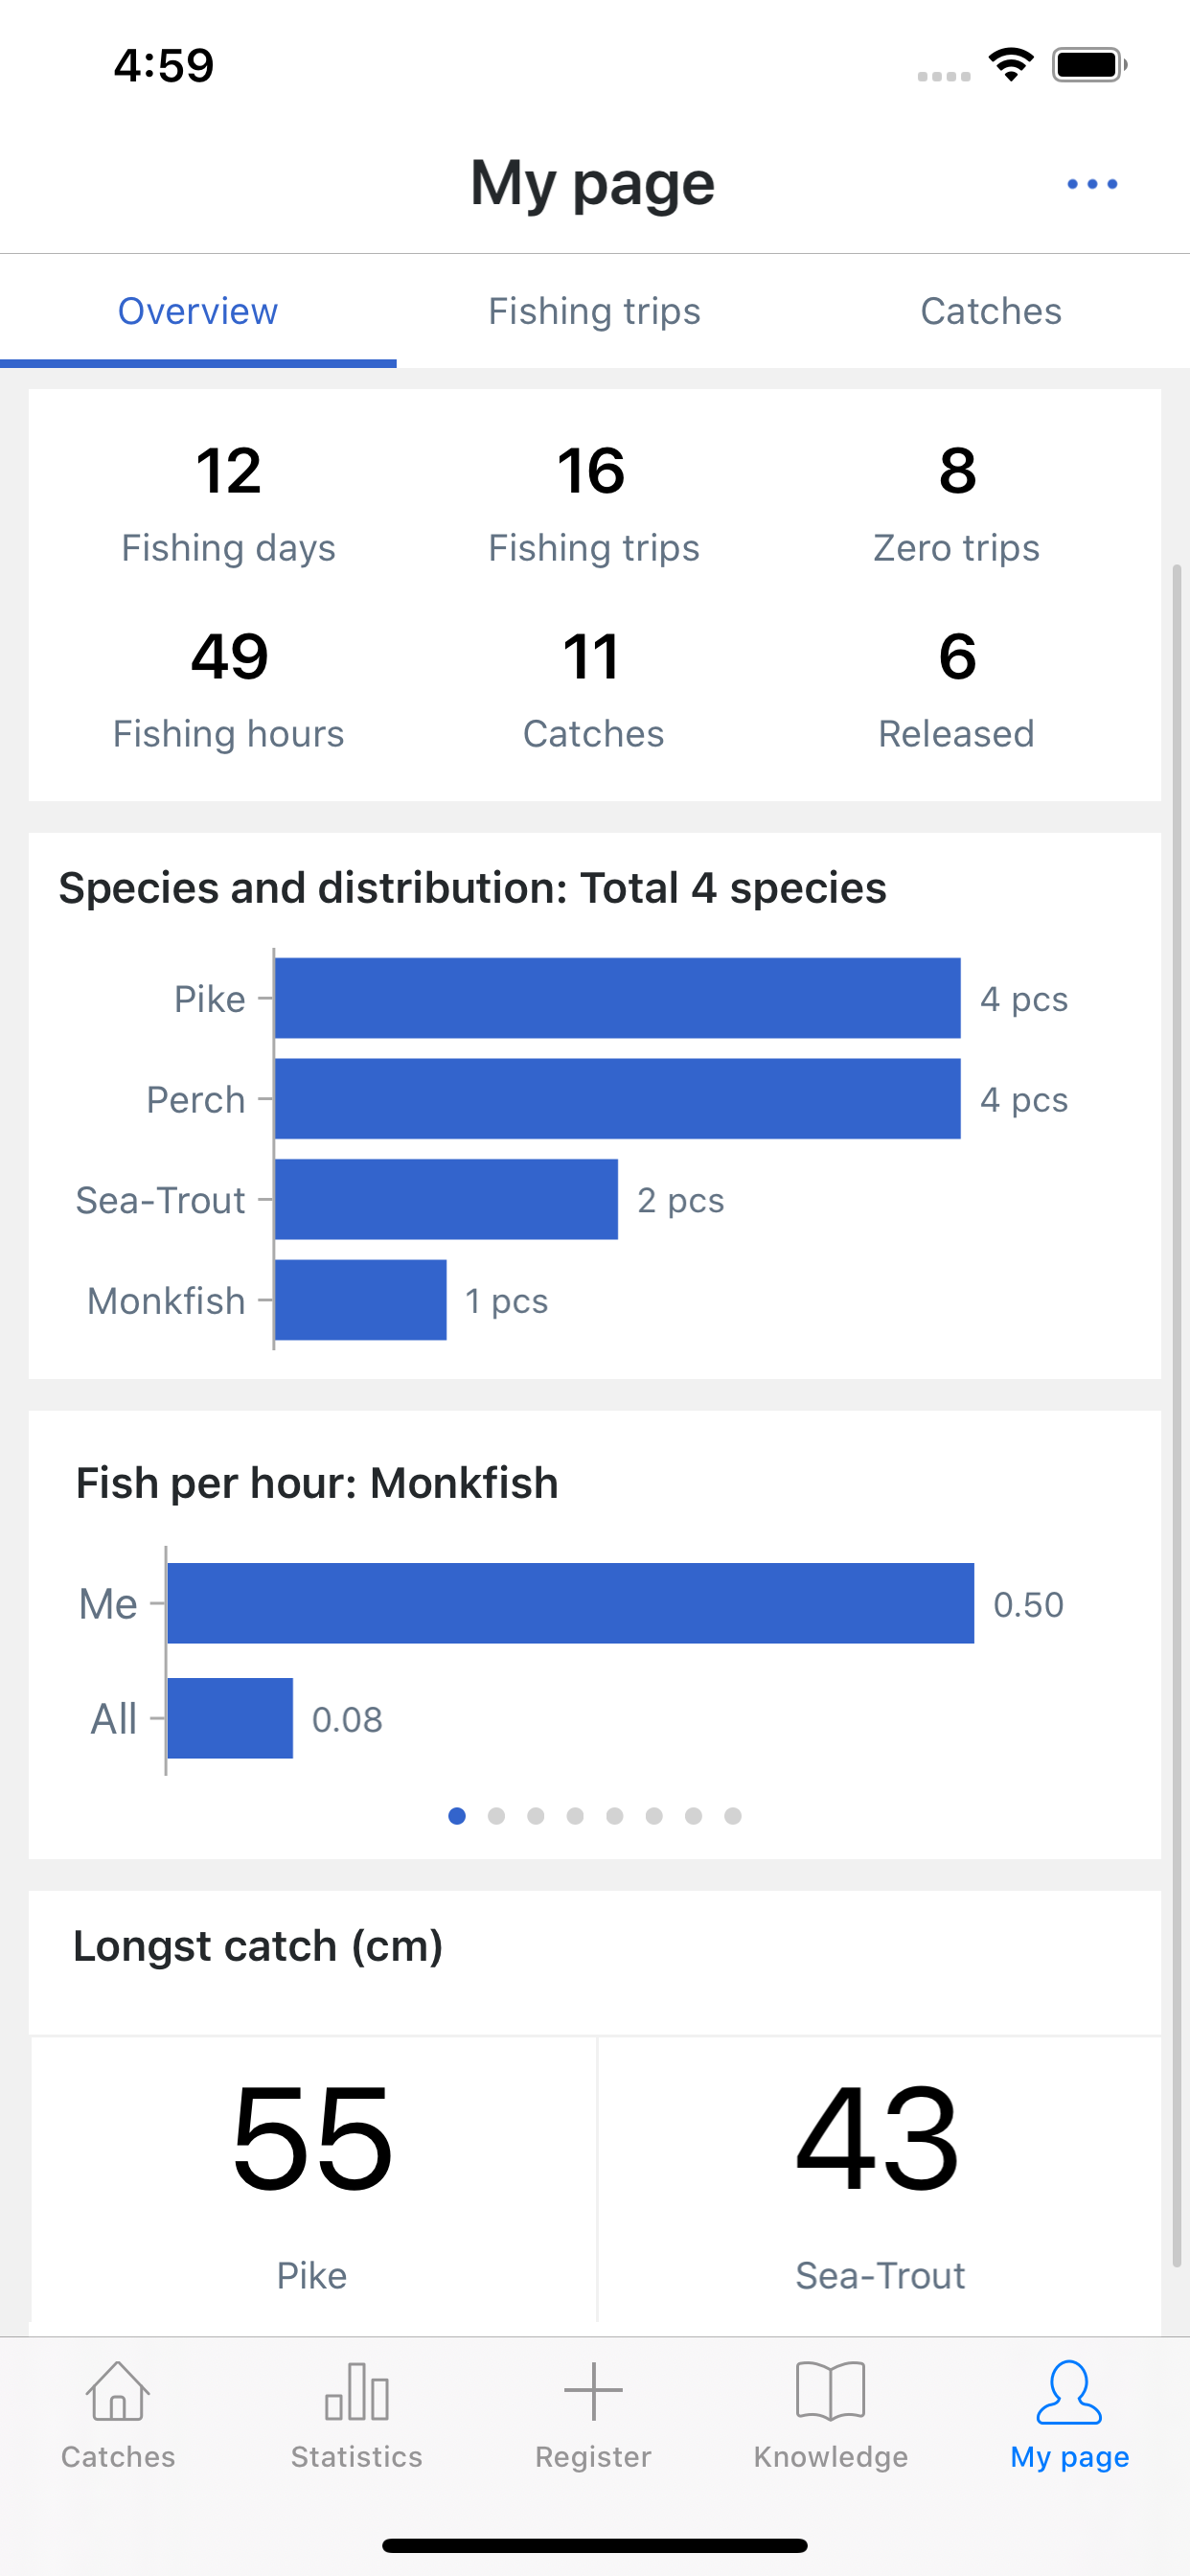
Task: Tap the Wi-Fi status icon
Action: [x=1010, y=66]
